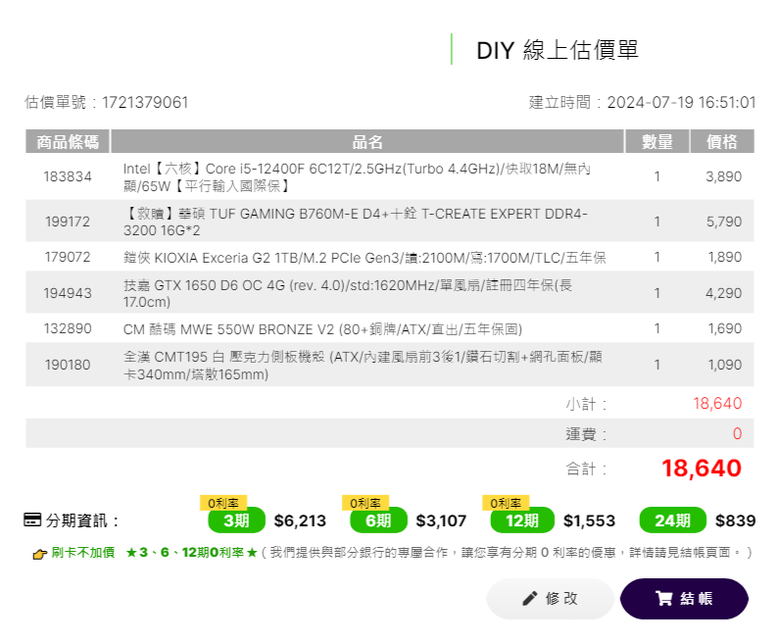
Task: Click the shopping cart icon in 結帳
Action: coord(664,598)
